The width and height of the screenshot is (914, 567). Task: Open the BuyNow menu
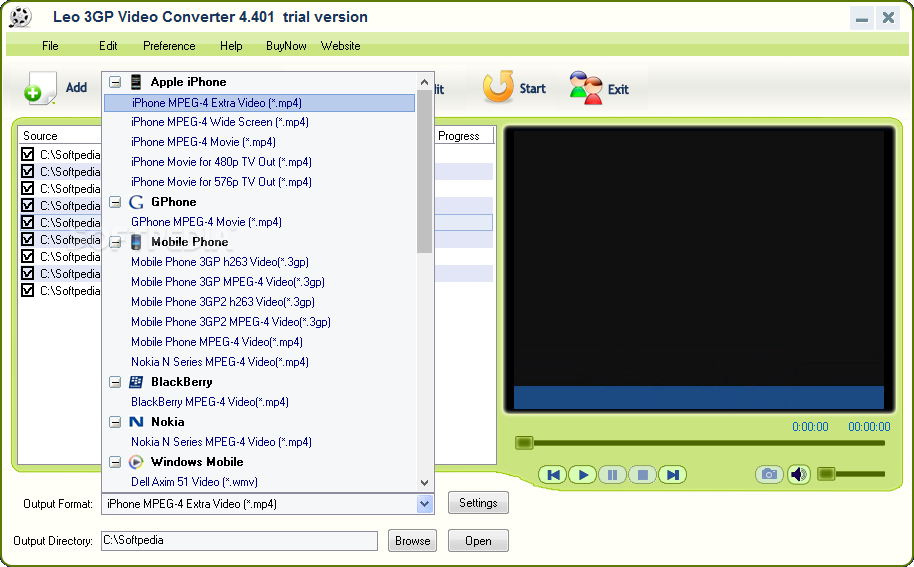286,46
